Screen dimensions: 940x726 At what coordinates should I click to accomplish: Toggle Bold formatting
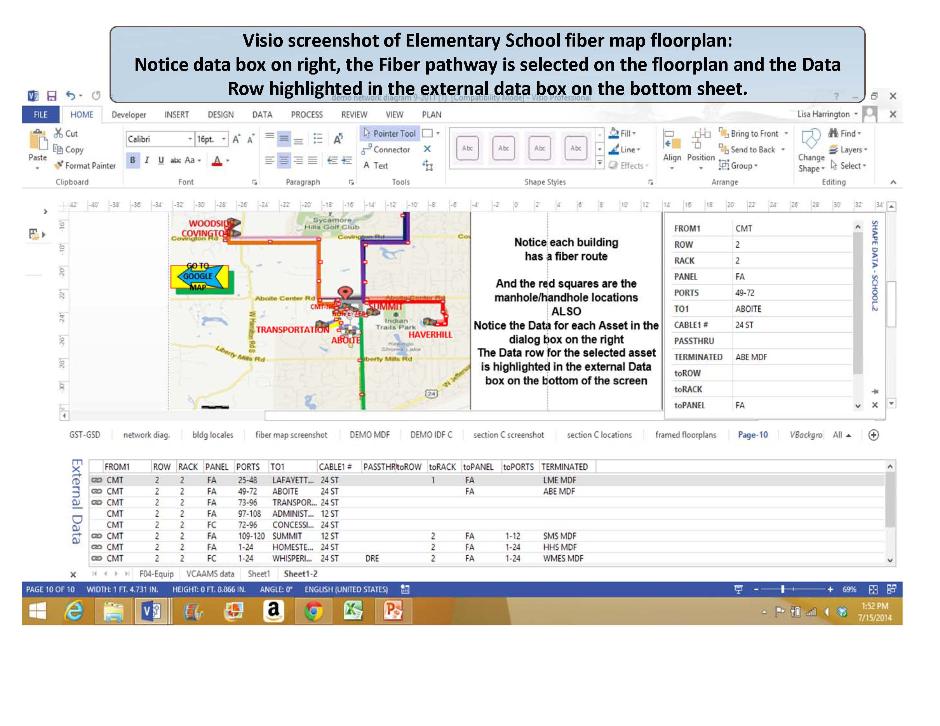pyautogui.click(x=132, y=160)
